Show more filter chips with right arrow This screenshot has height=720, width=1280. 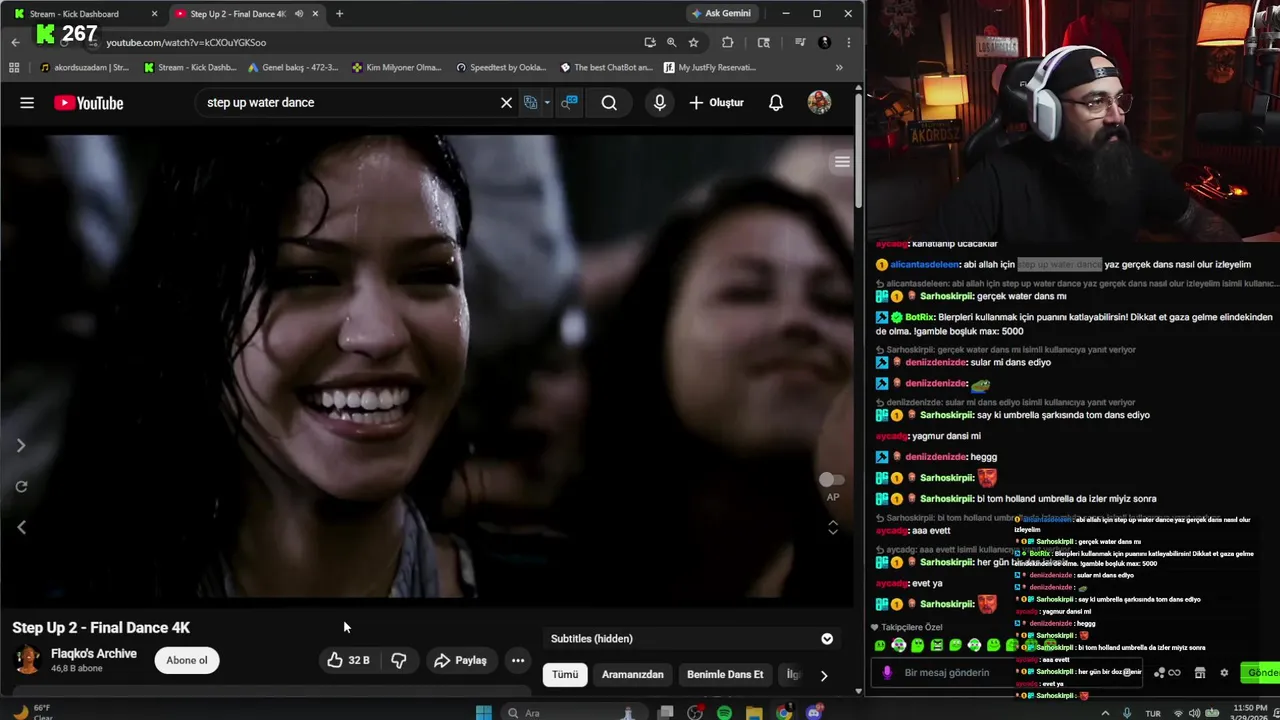(x=823, y=675)
